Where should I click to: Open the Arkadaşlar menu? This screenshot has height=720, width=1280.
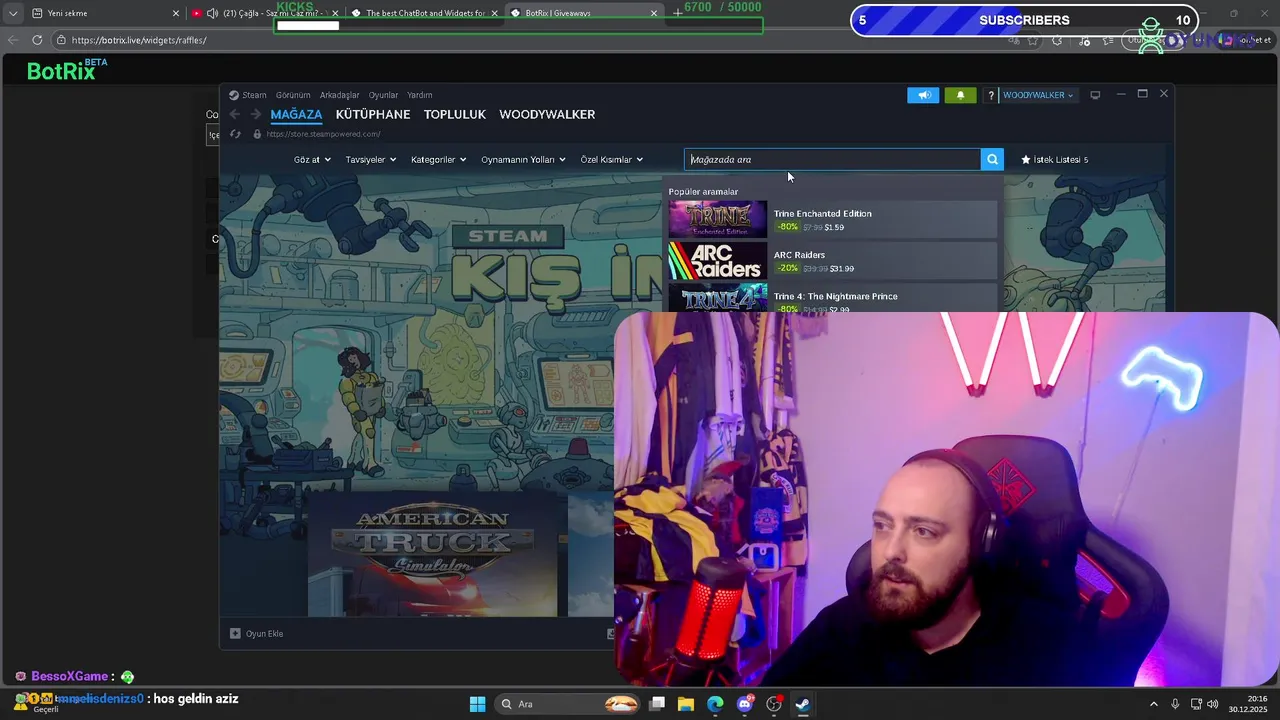click(x=339, y=95)
